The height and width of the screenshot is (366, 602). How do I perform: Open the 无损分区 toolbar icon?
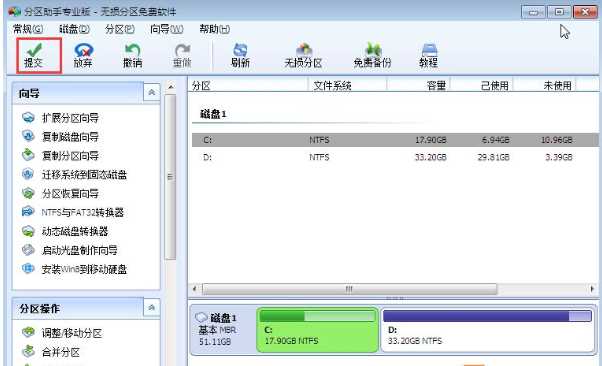[303, 50]
